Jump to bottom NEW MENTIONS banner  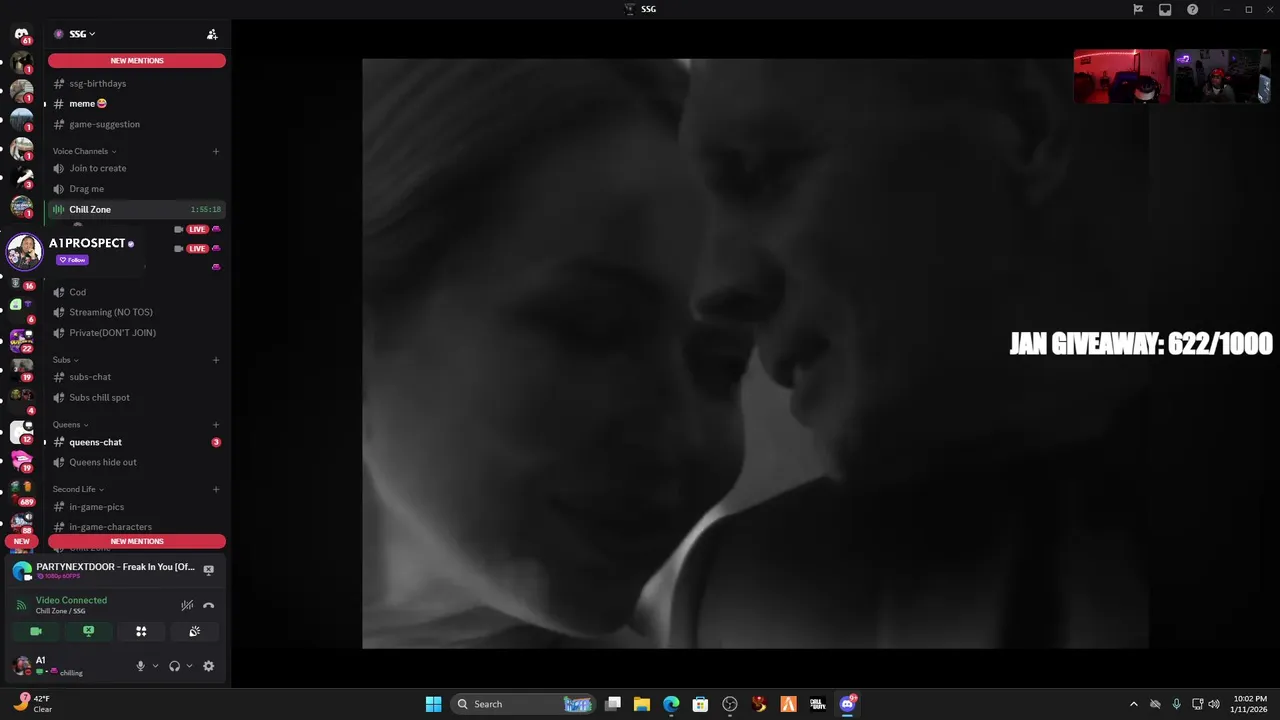[137, 541]
